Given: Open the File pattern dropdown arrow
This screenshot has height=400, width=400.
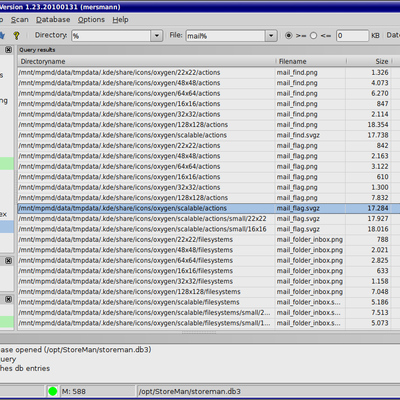Looking at the screenshot, I should 271,36.
